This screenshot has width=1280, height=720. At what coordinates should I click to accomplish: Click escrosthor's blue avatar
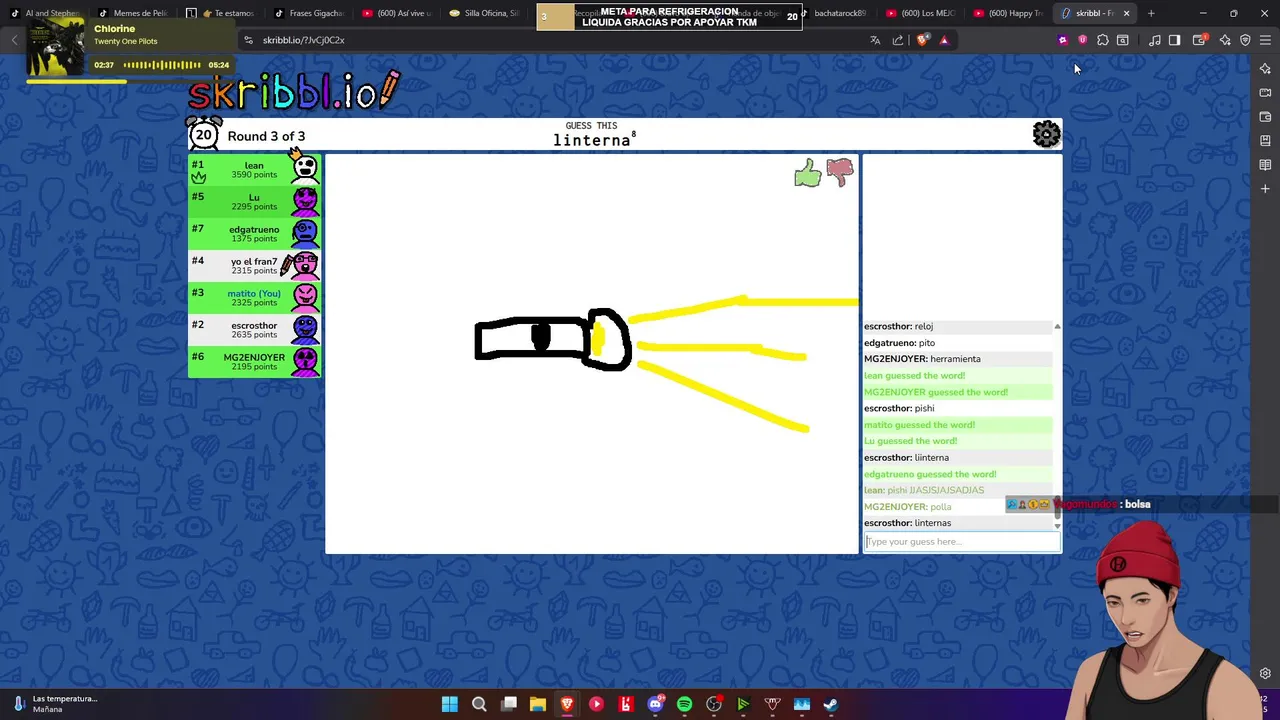pyautogui.click(x=305, y=330)
